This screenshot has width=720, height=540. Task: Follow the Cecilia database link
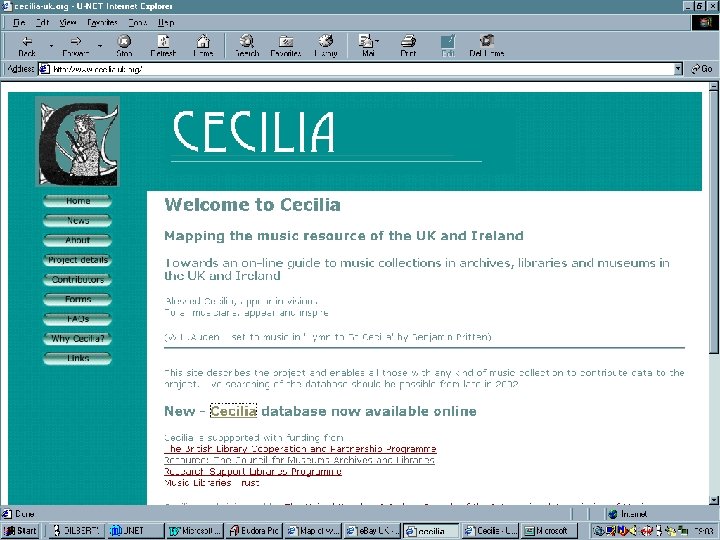pos(233,411)
